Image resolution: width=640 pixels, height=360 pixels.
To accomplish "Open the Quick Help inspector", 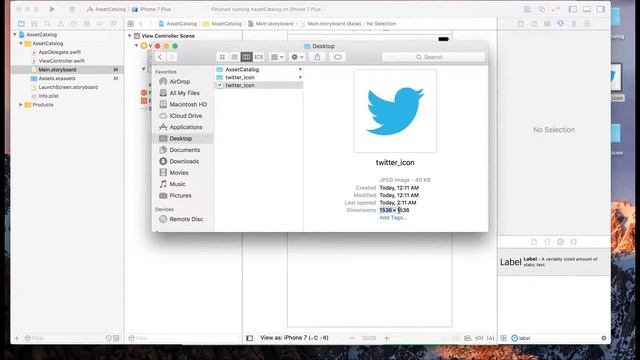I will (x=534, y=24).
